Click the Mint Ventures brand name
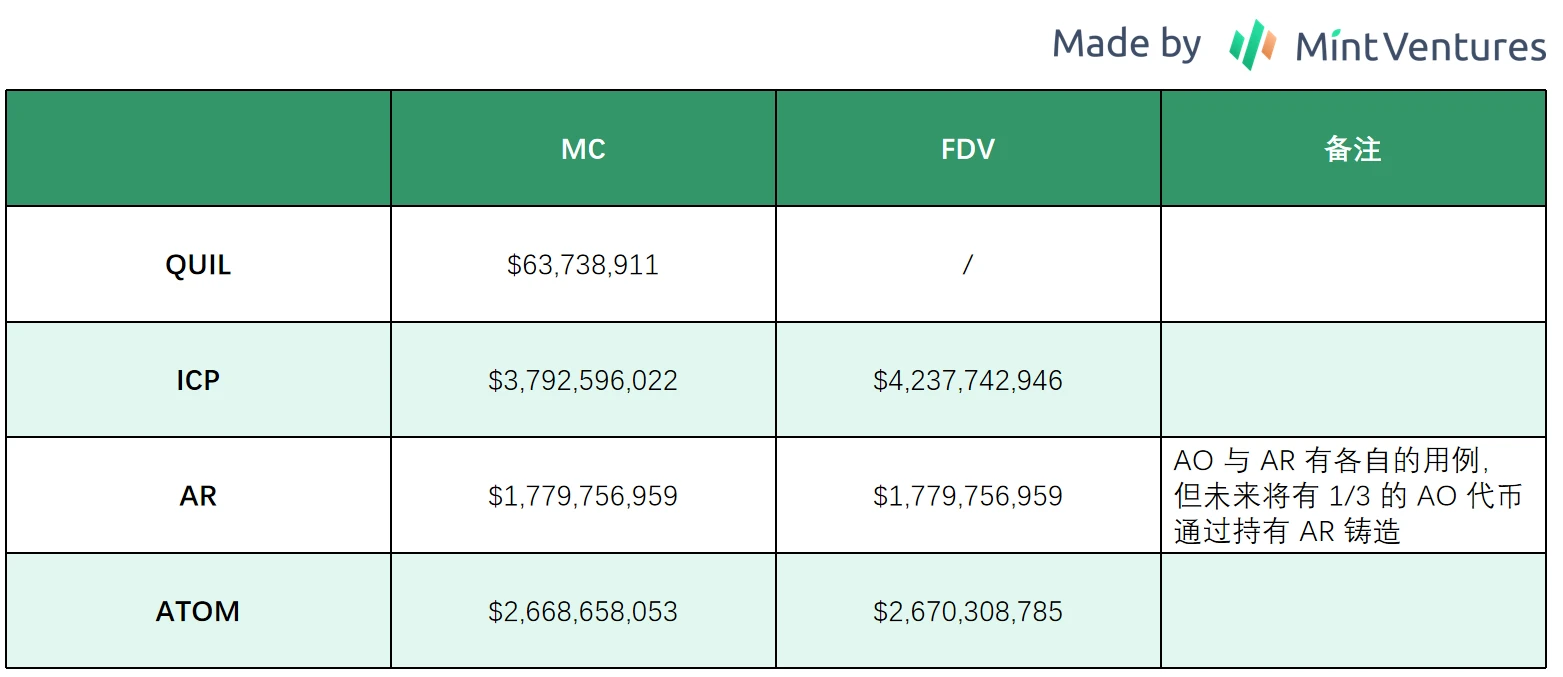Screen dimensions: 1563x677 tap(1420, 47)
